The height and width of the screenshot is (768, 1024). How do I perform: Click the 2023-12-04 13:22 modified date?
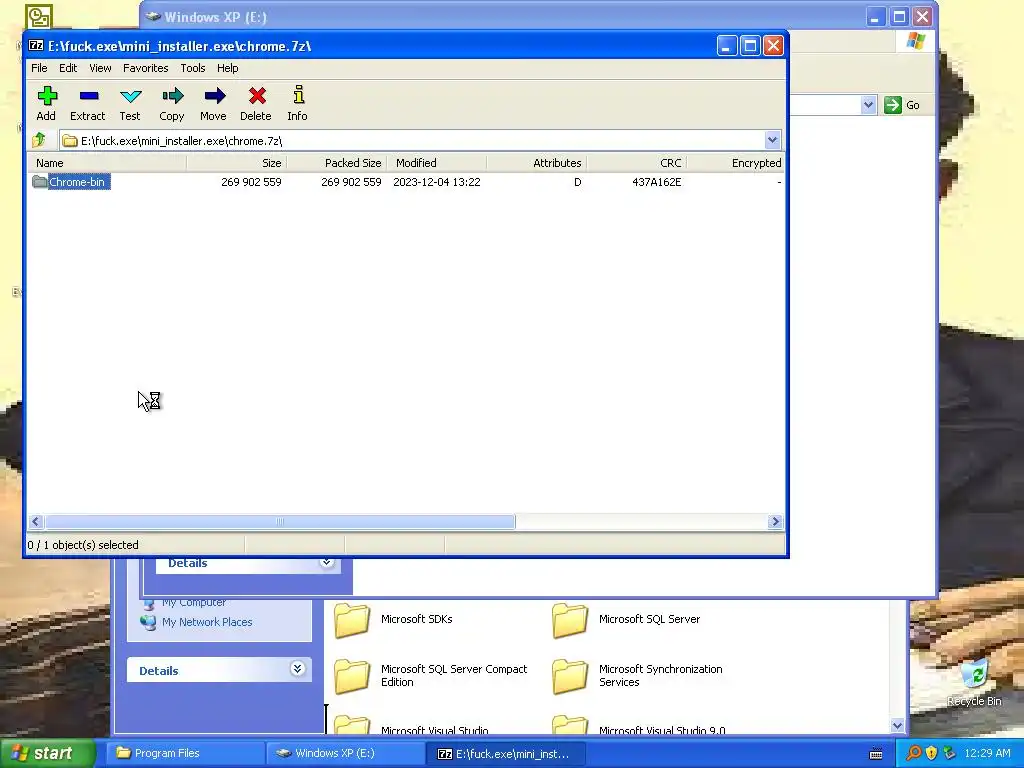pyautogui.click(x=436, y=182)
